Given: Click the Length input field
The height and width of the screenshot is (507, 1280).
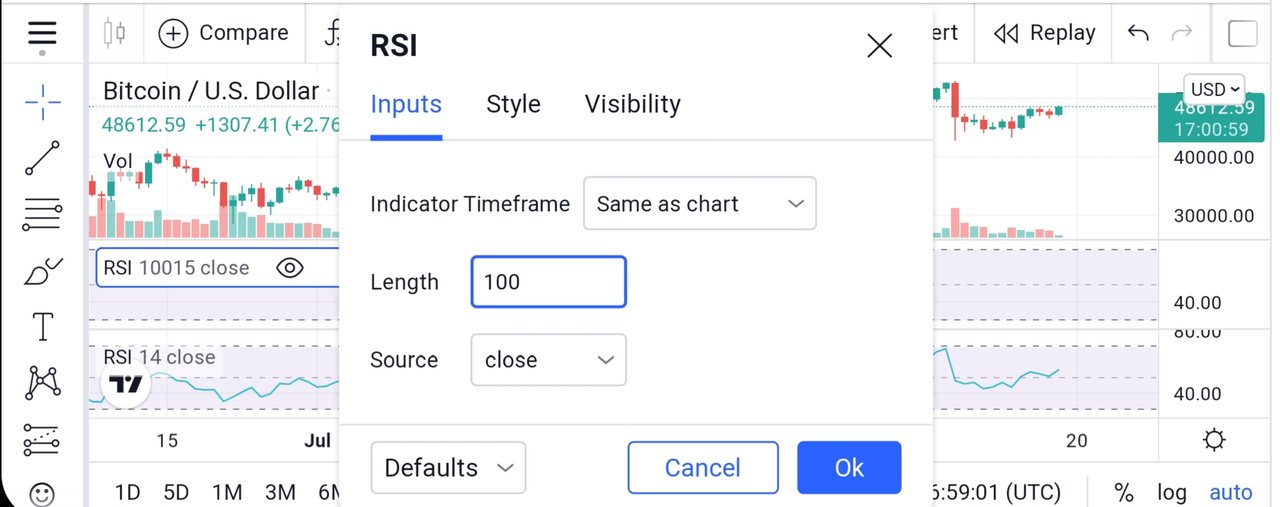Looking at the screenshot, I should click(x=549, y=282).
